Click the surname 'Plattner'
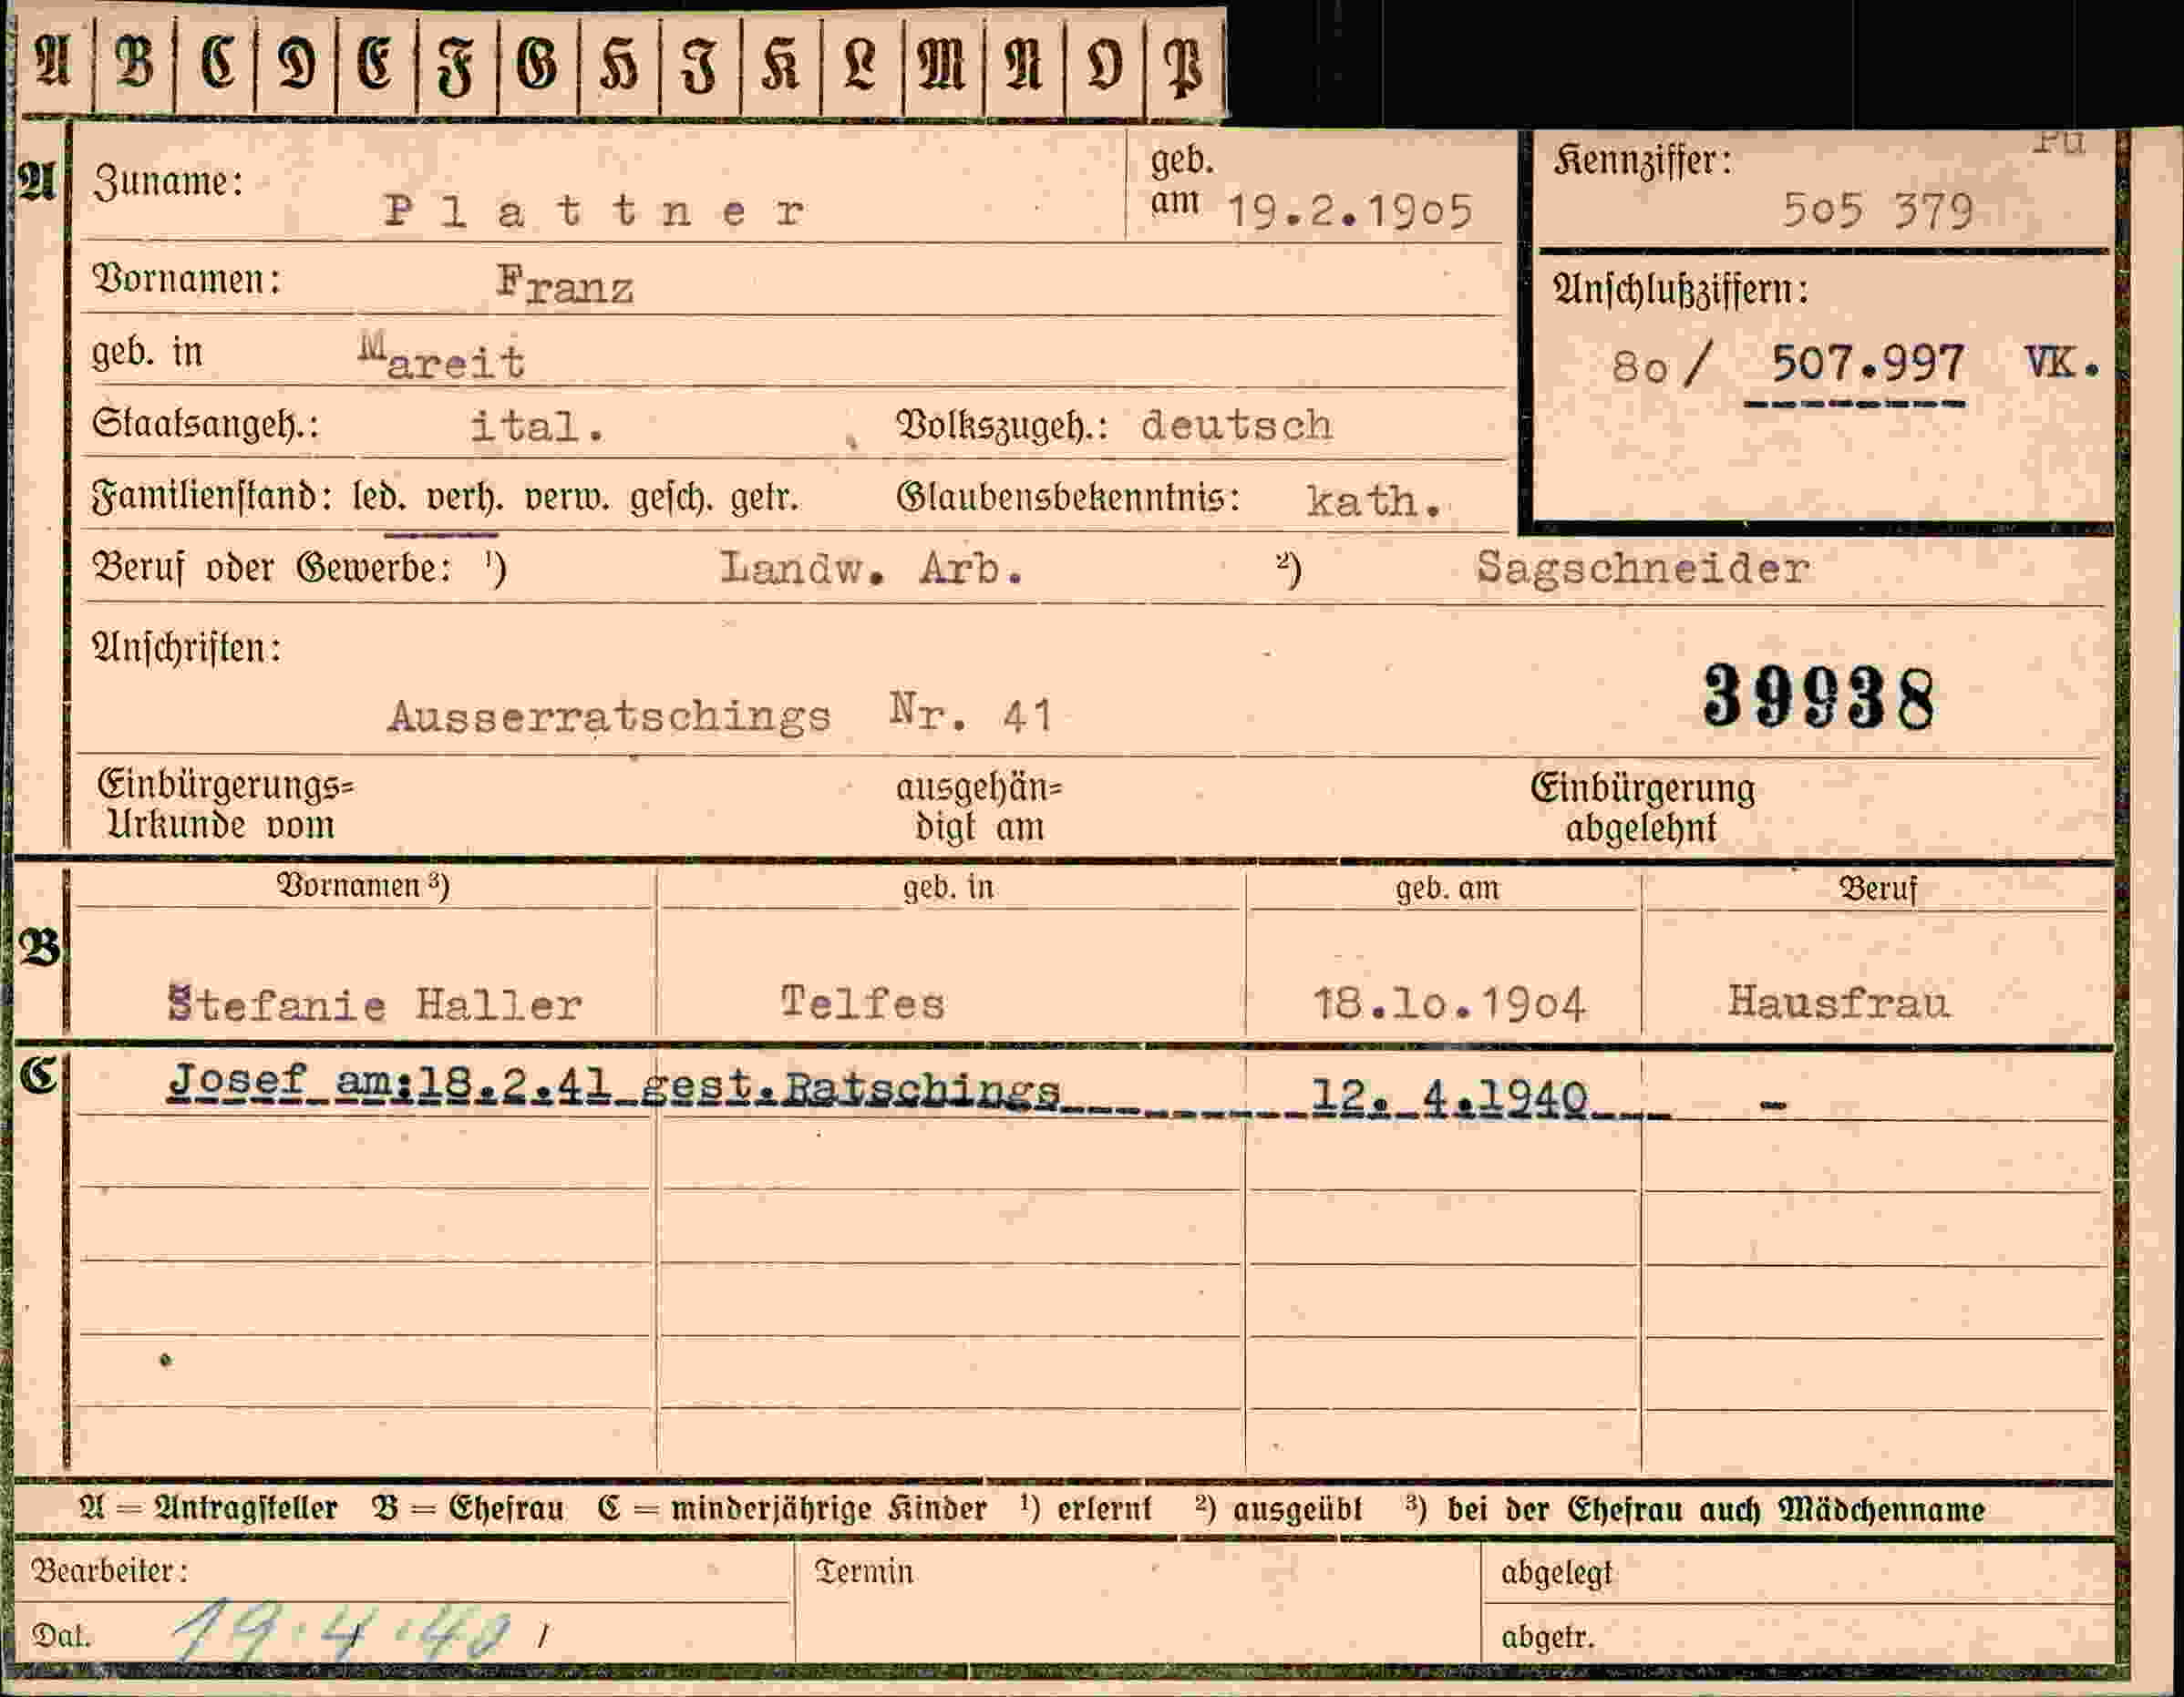The width and height of the screenshot is (2184, 1697). [x=595, y=211]
